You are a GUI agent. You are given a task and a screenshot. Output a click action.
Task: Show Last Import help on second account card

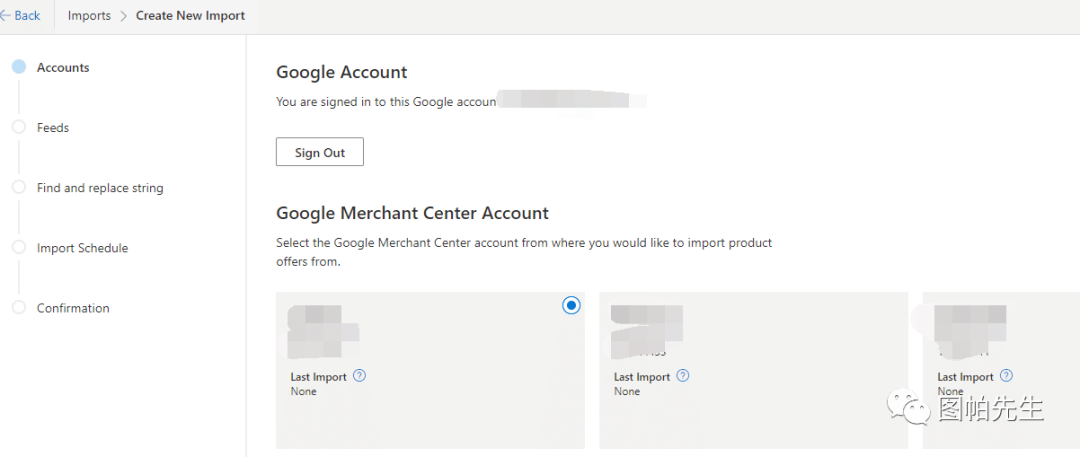pyautogui.click(x=683, y=376)
